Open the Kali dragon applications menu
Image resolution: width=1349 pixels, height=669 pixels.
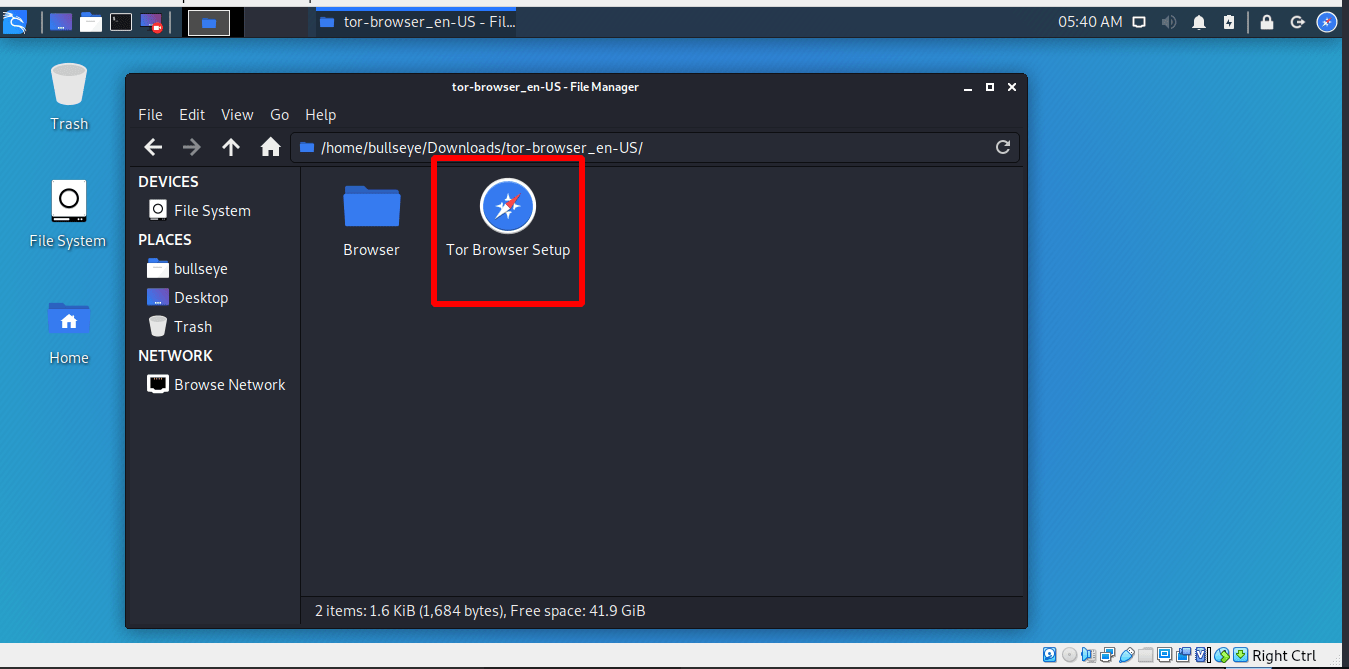[15, 22]
